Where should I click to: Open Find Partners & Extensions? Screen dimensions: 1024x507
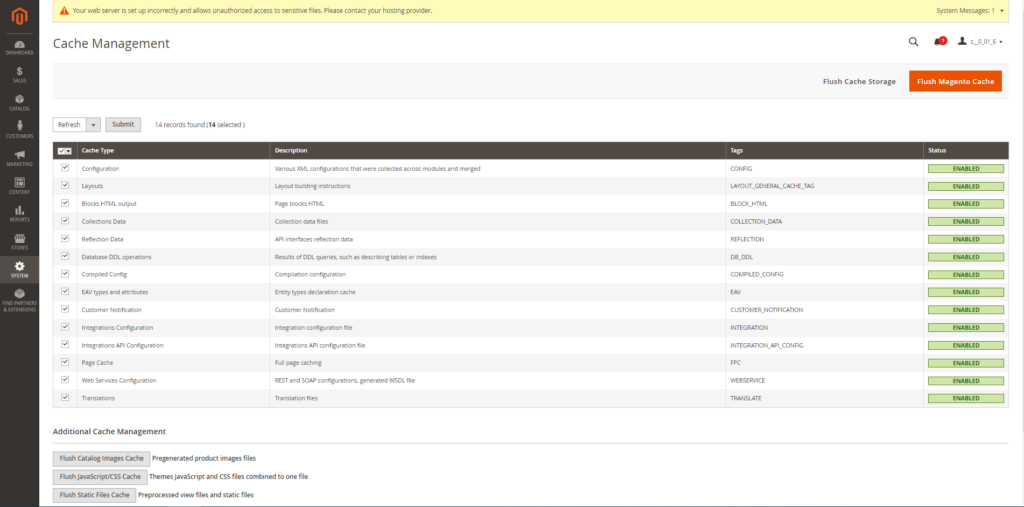click(20, 300)
